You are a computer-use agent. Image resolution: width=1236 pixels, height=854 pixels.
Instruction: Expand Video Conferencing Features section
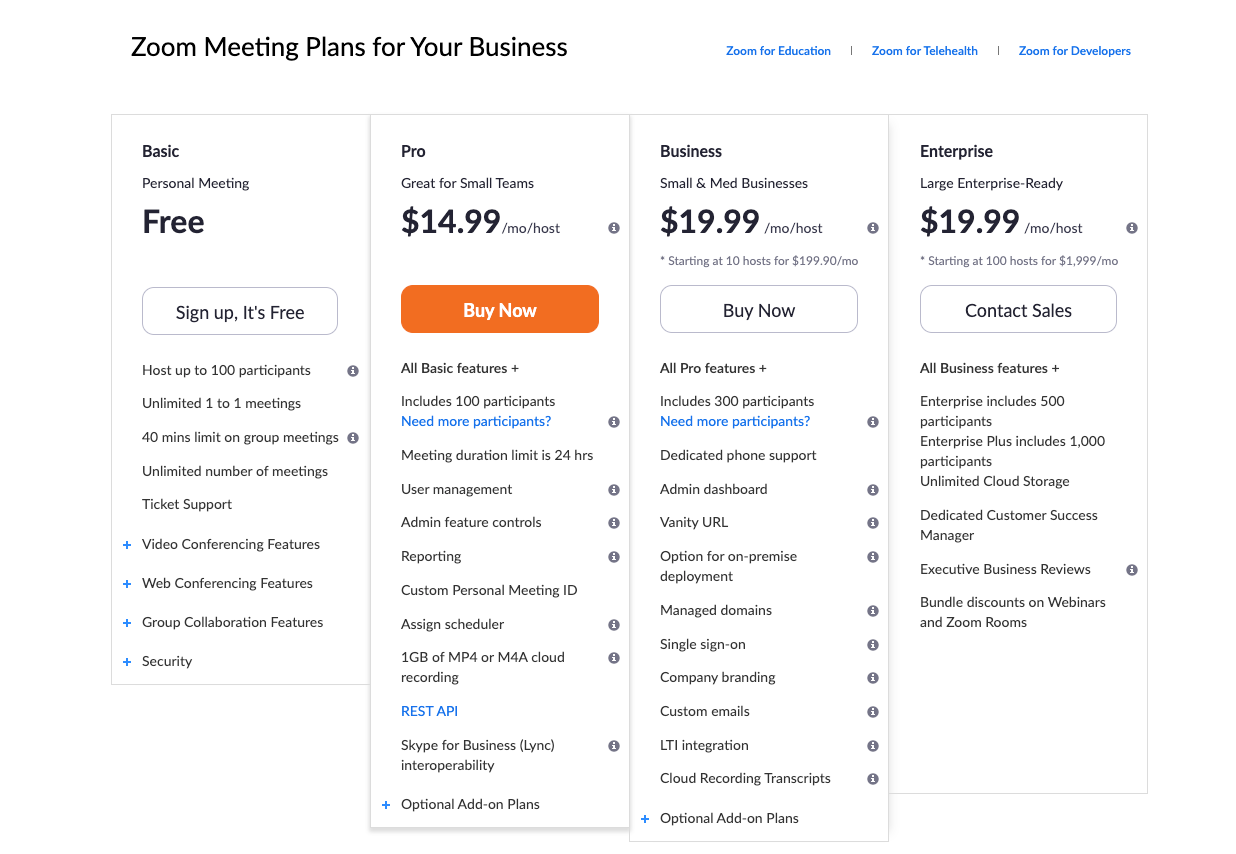tap(230, 545)
